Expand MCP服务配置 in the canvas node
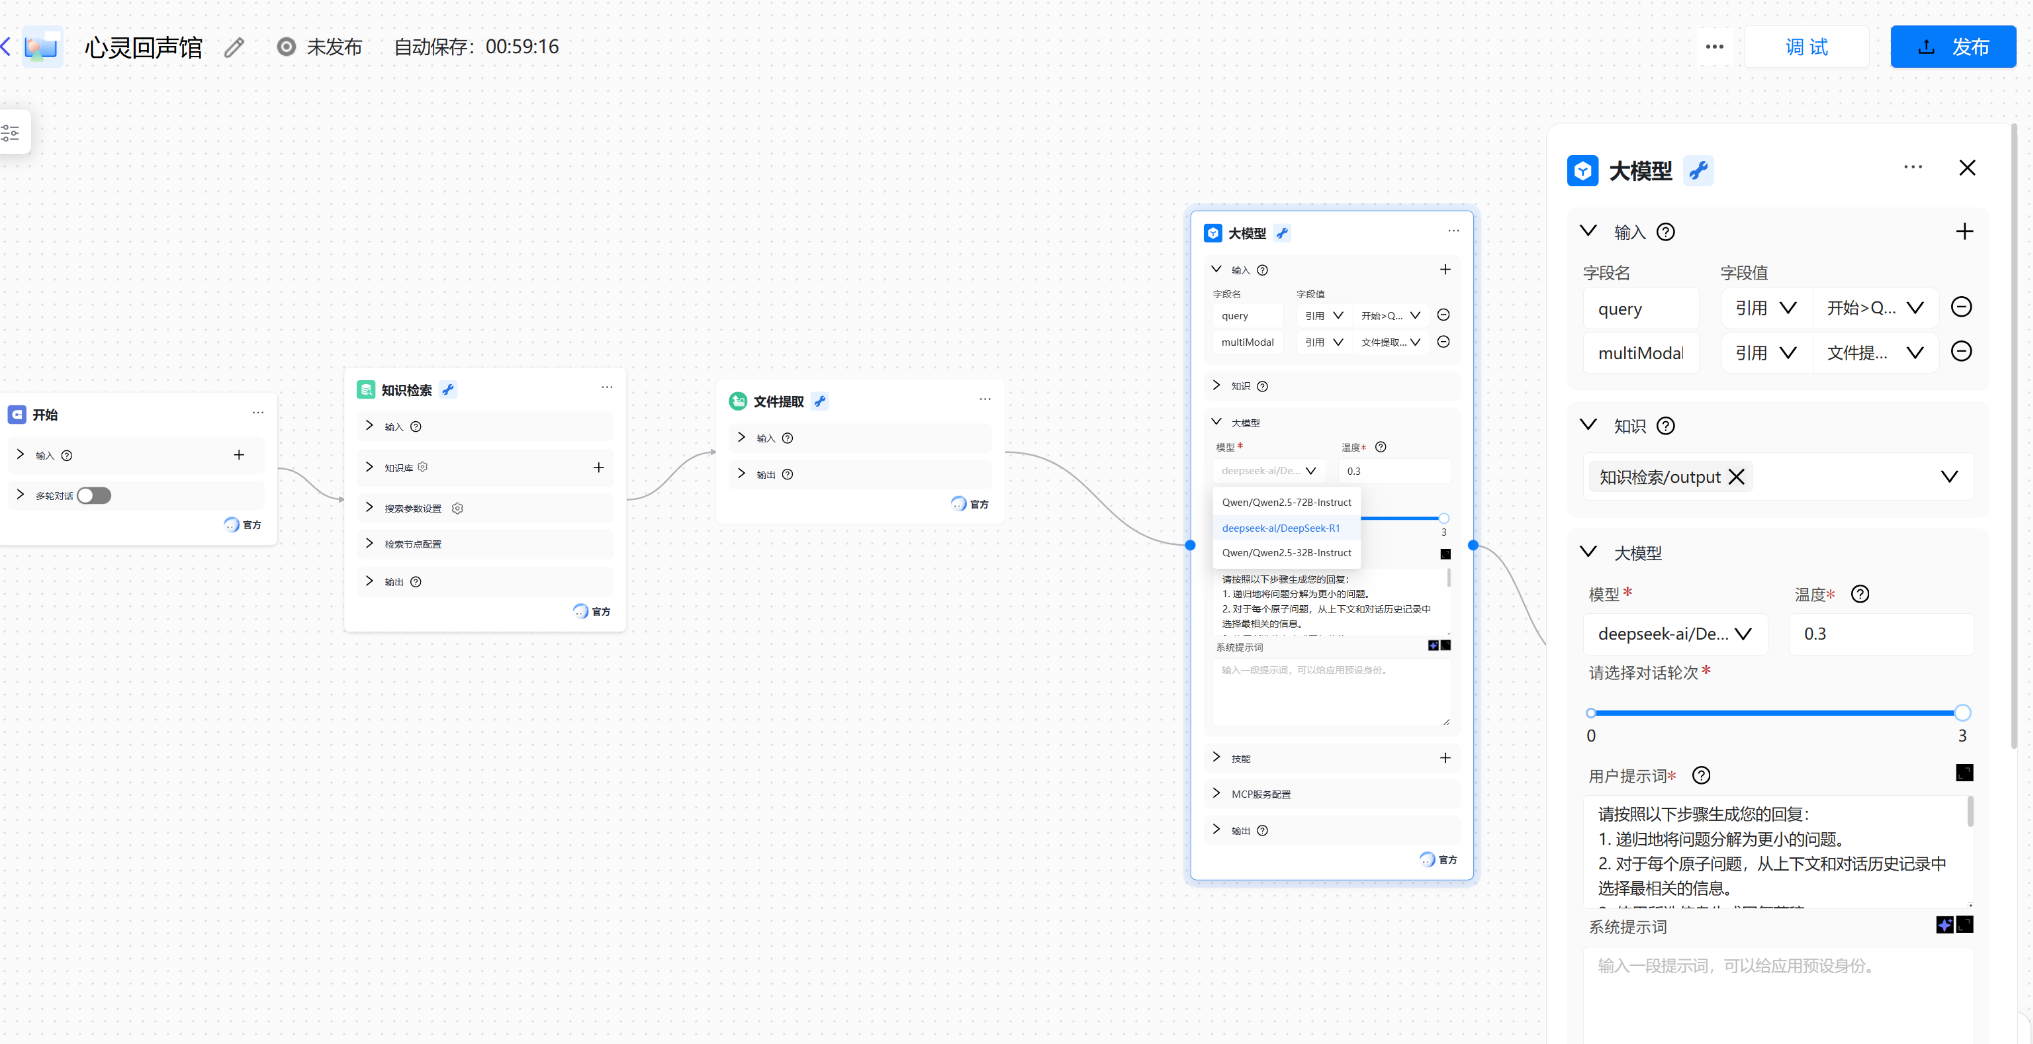This screenshot has width=2033, height=1044. (x=1217, y=794)
